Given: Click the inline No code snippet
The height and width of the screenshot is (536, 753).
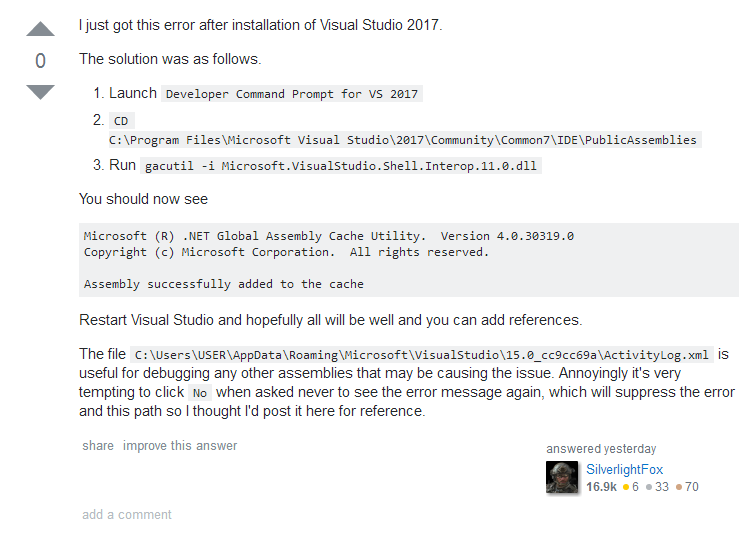Looking at the screenshot, I should click(200, 393).
